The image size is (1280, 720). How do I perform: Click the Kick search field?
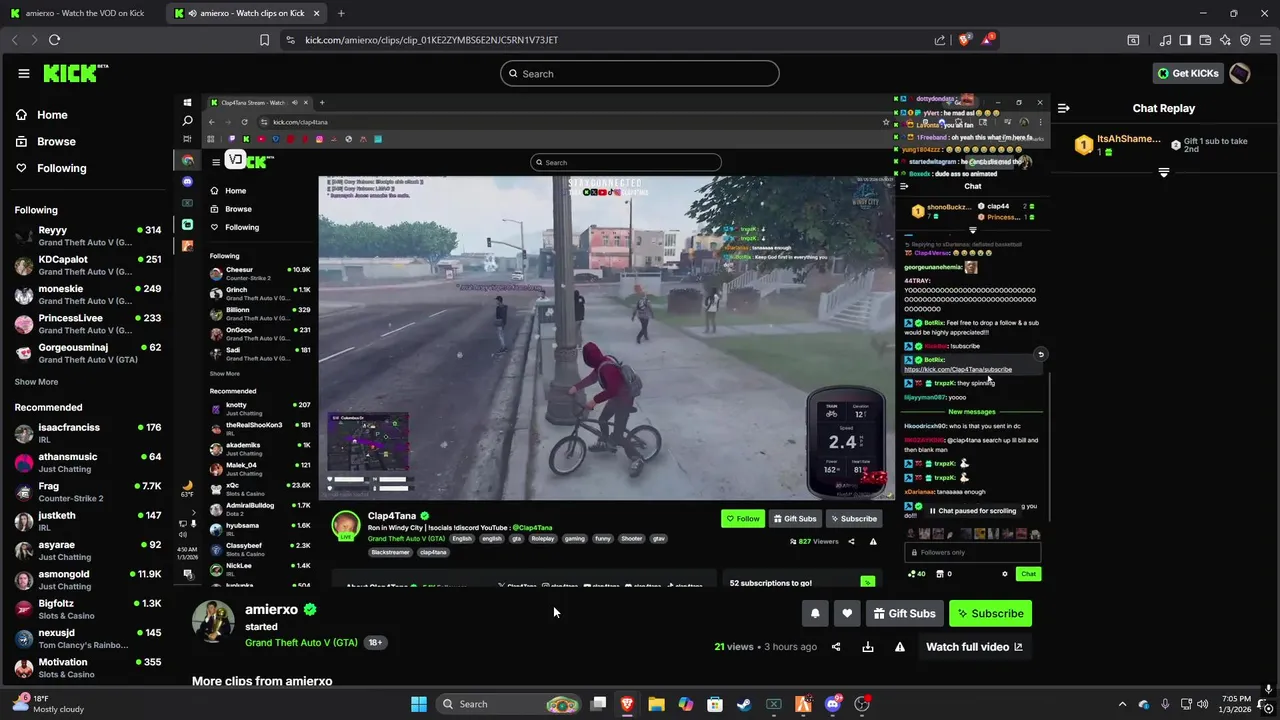pos(640,73)
